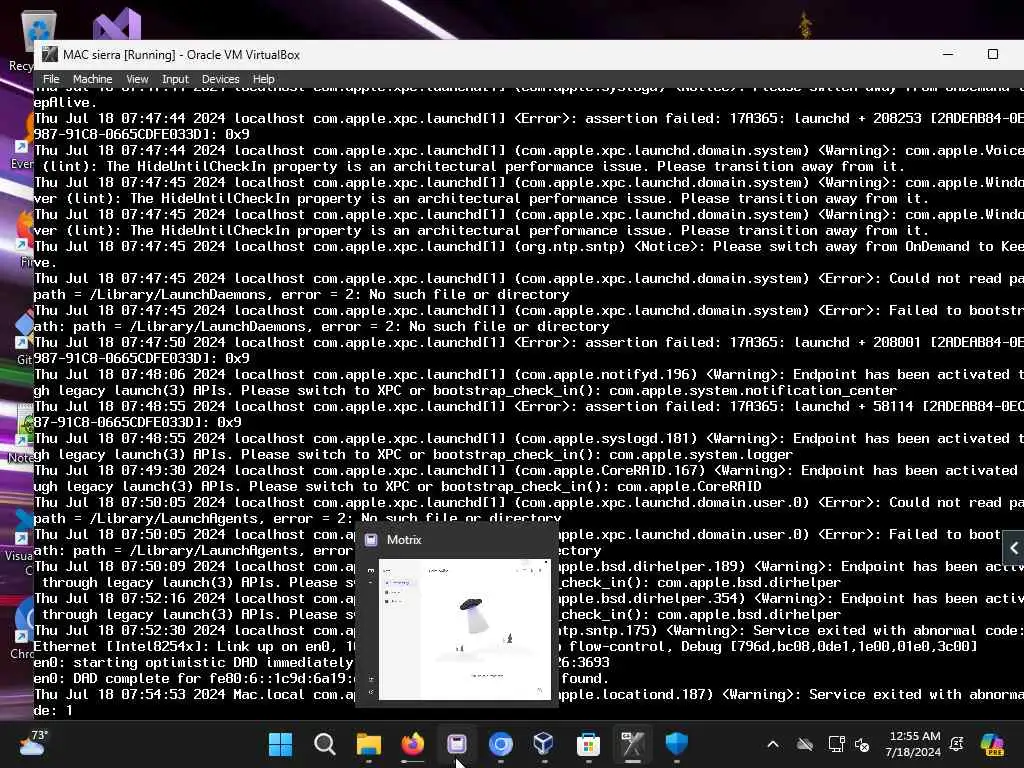The image size is (1024, 768).
Task: Open taskbar Search
Action: (x=325, y=744)
